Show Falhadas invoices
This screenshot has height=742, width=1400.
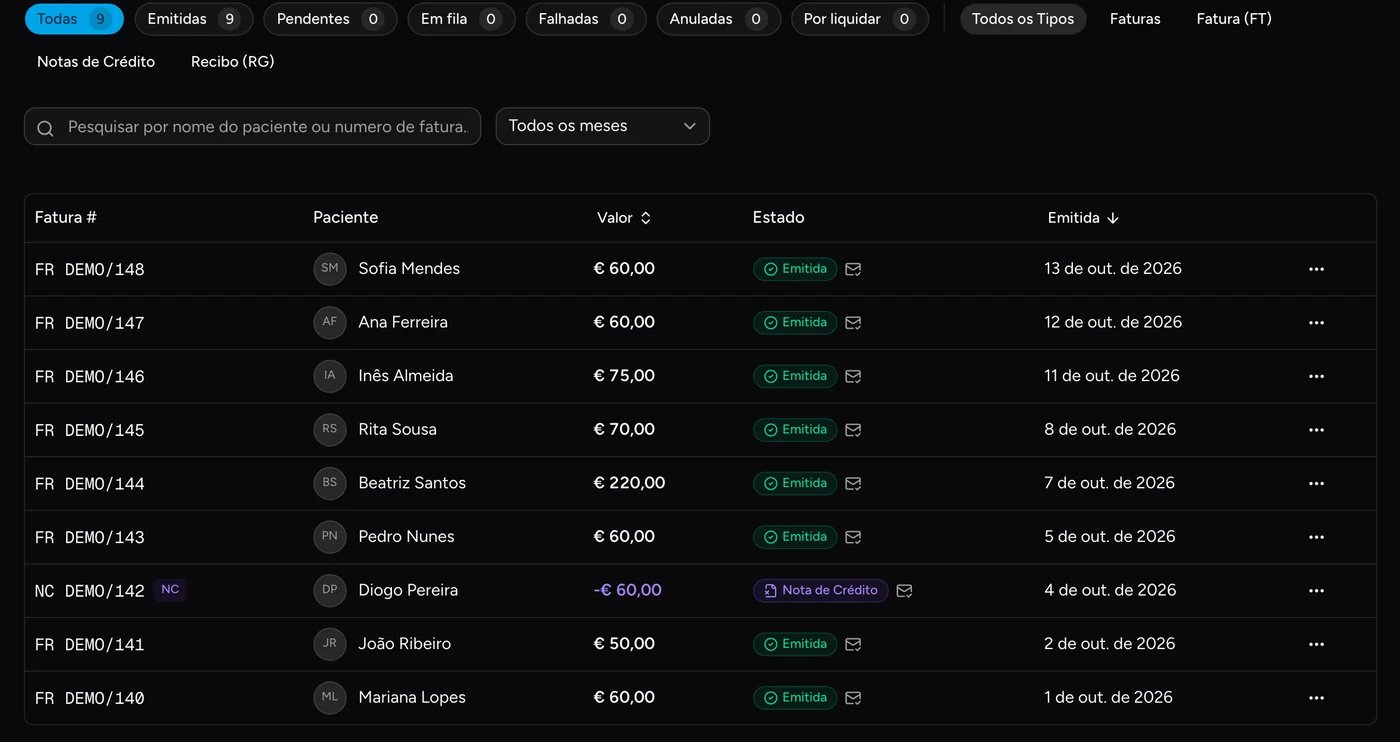click(586, 19)
